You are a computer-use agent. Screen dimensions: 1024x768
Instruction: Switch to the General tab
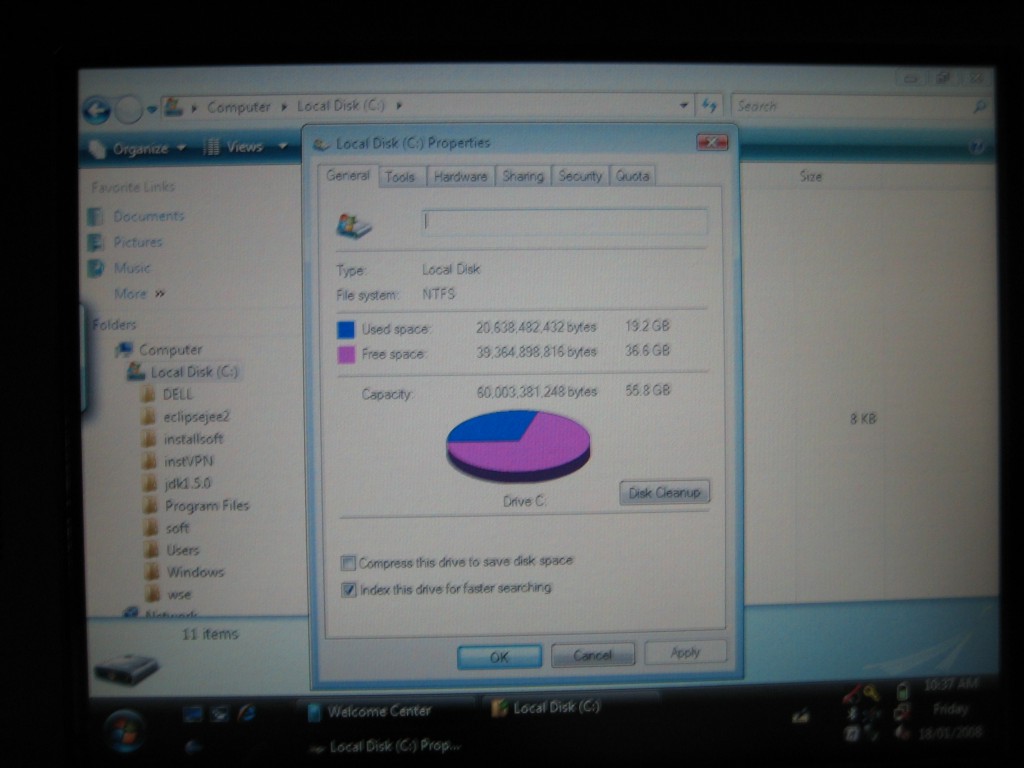[347, 176]
